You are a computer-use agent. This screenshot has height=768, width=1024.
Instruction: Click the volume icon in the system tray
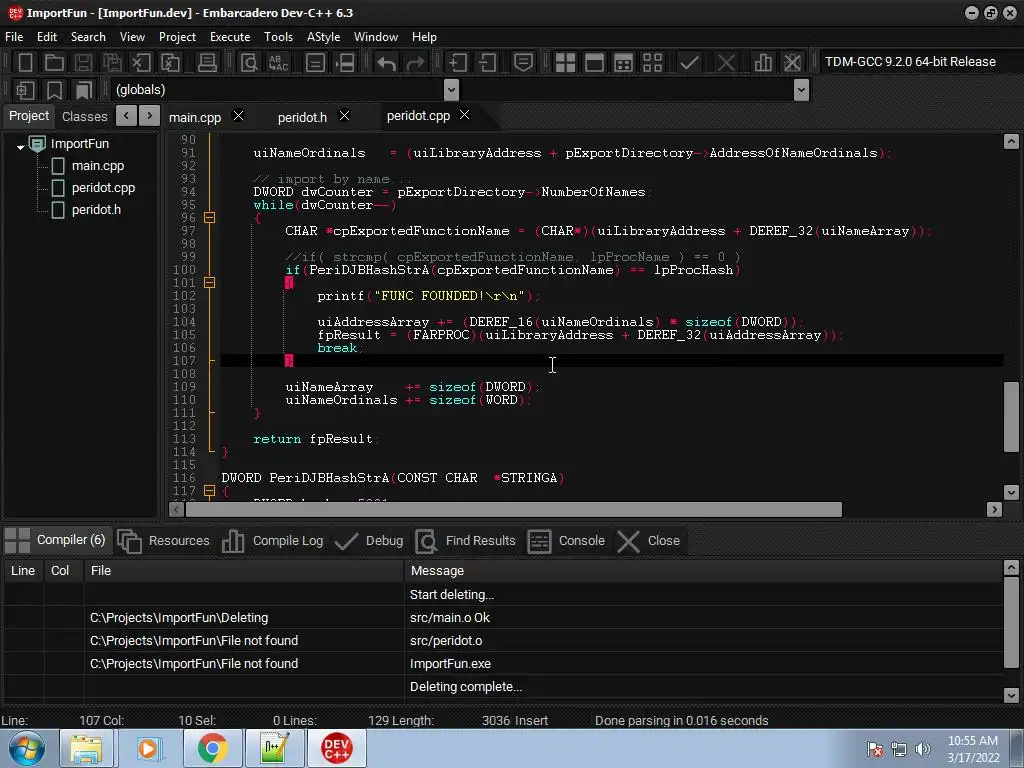click(x=922, y=749)
